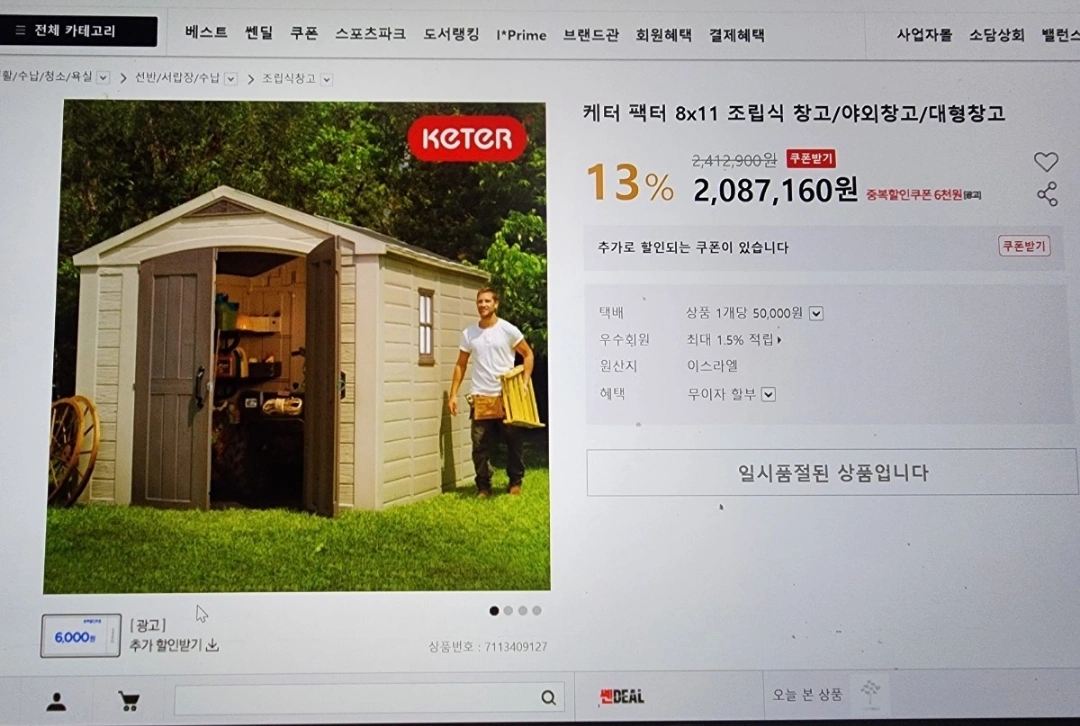Select the first image carousel dot
Image resolution: width=1080 pixels, height=726 pixels.
point(494,611)
